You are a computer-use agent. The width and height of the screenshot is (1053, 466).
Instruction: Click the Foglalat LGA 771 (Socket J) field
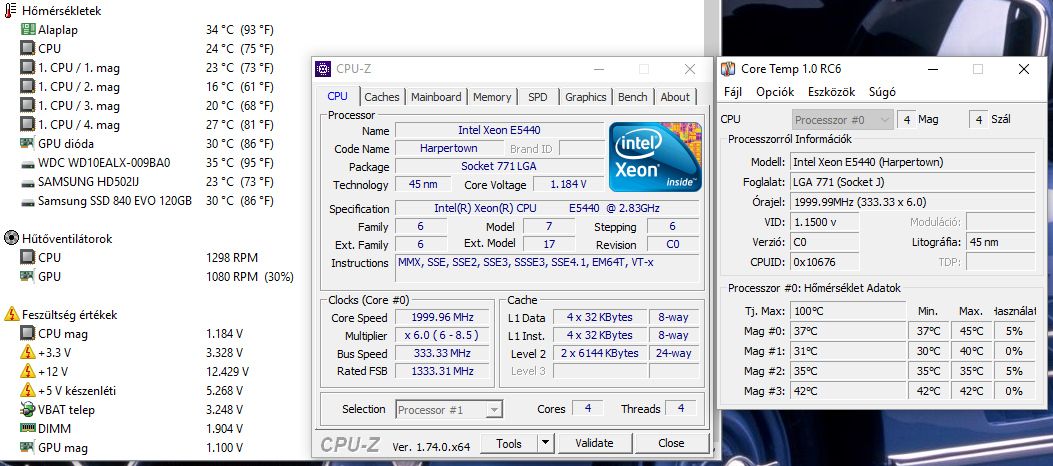912,182
